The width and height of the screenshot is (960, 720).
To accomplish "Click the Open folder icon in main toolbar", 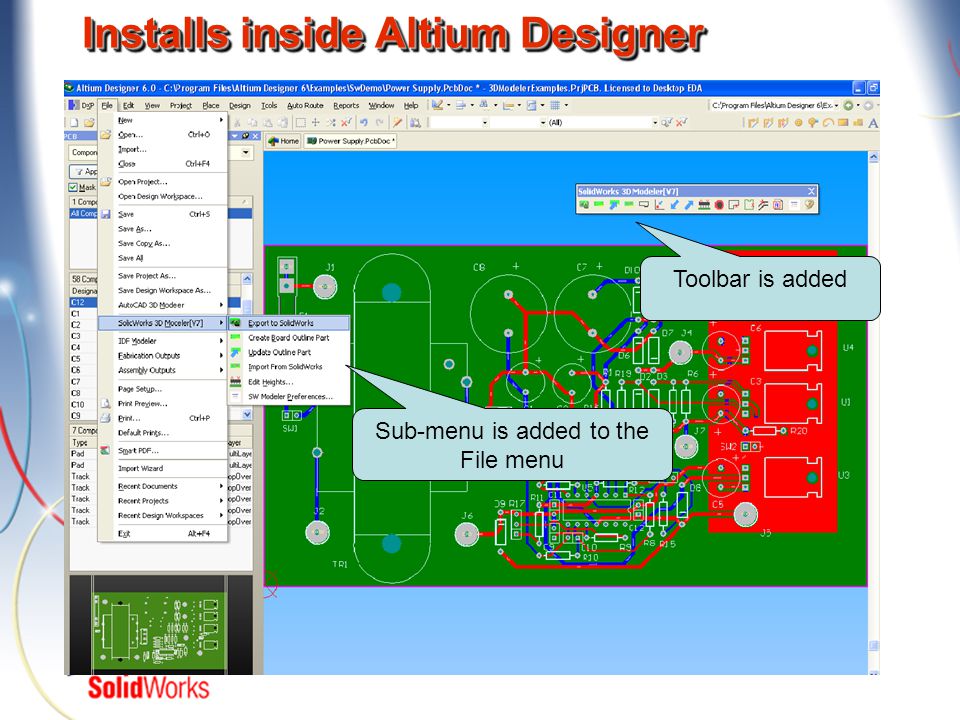I will 89,122.
